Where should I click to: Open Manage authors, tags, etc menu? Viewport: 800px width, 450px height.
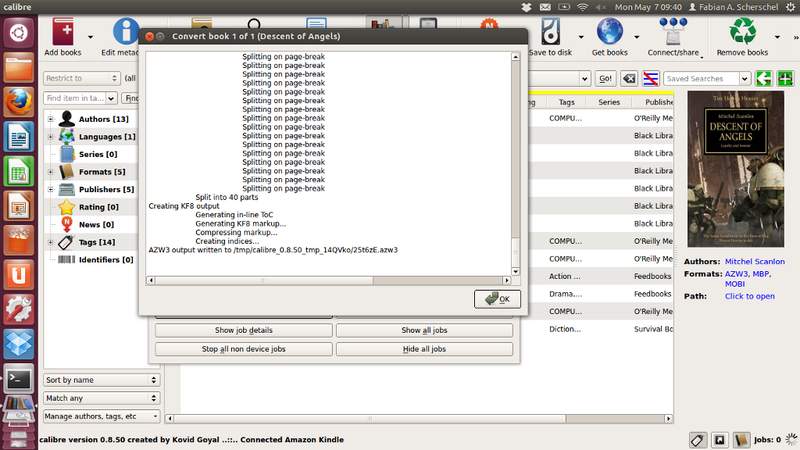102,416
